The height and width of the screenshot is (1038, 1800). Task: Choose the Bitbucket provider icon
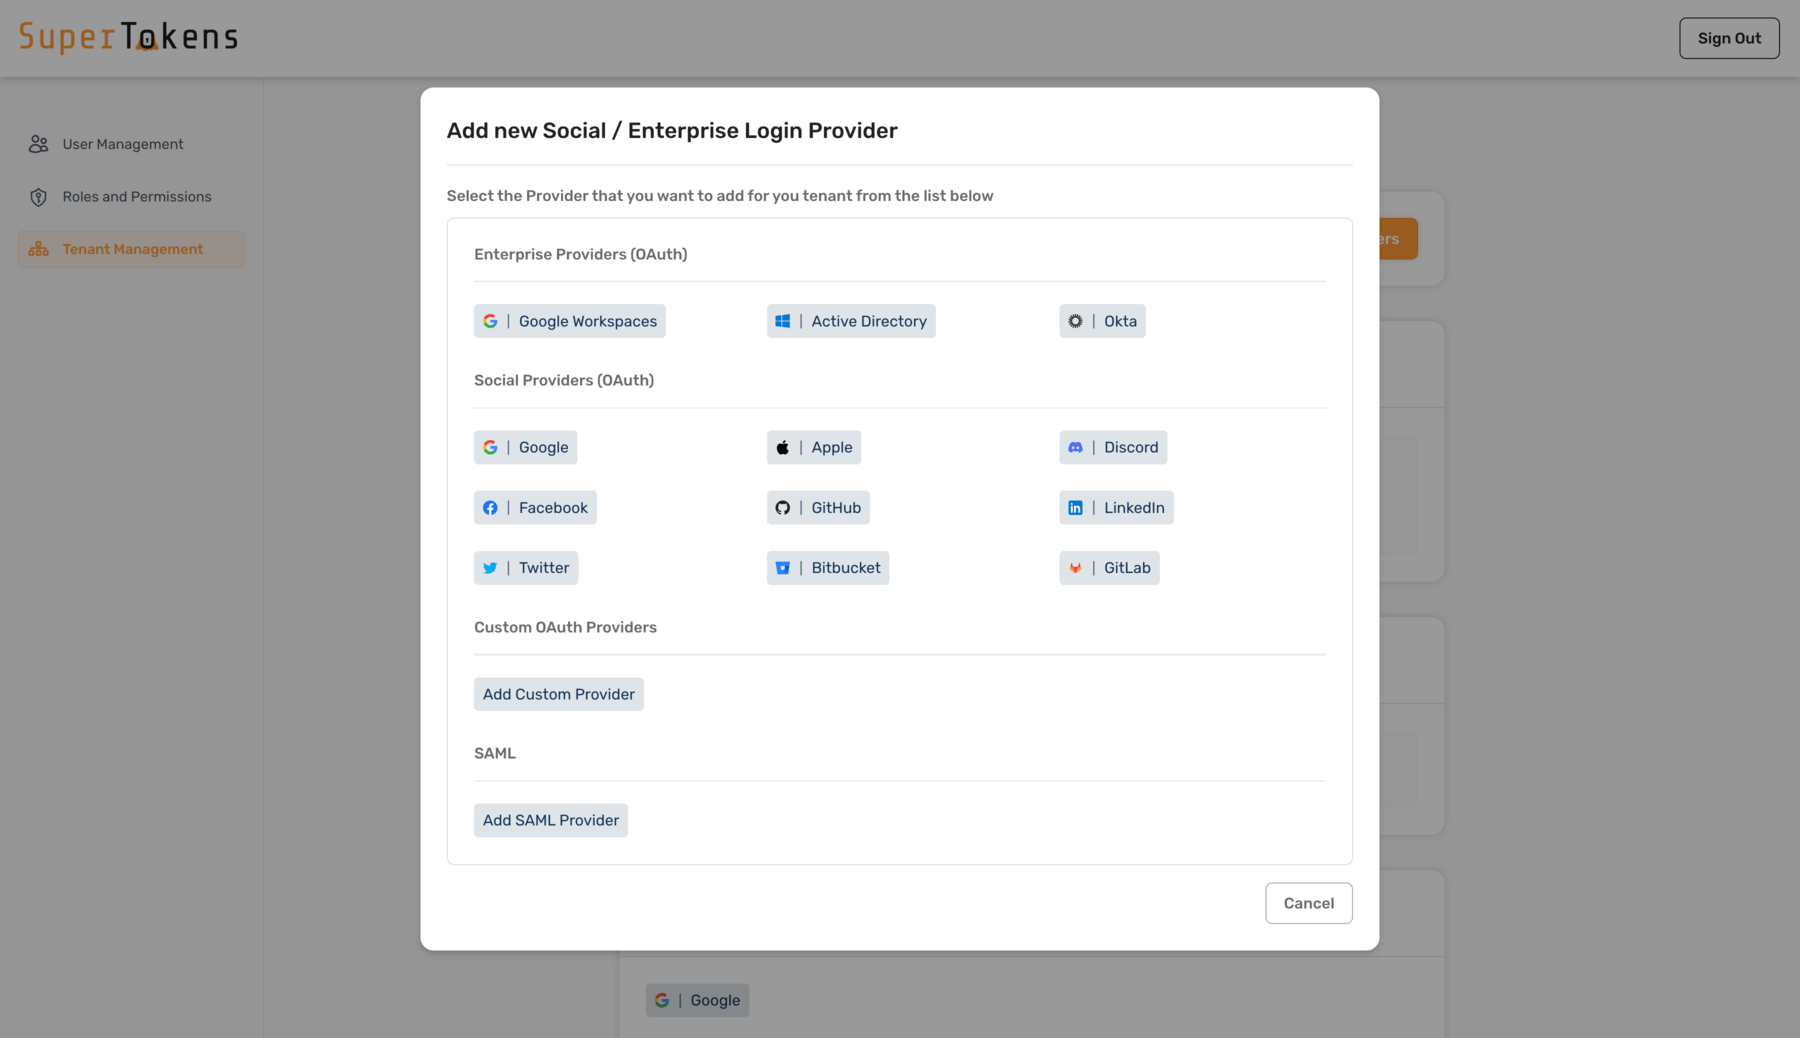[x=783, y=568]
